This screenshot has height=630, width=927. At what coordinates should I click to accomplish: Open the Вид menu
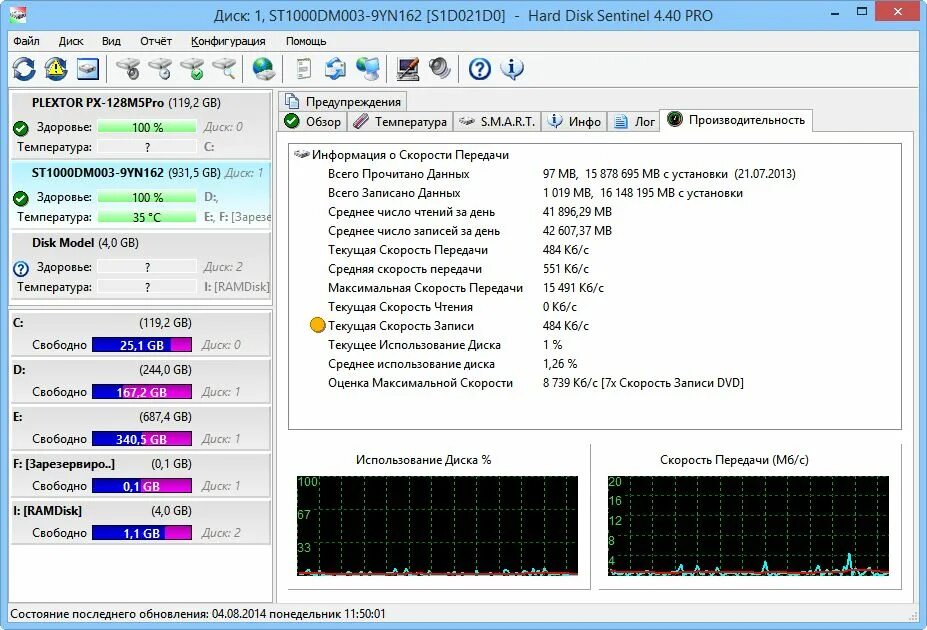[x=111, y=41]
